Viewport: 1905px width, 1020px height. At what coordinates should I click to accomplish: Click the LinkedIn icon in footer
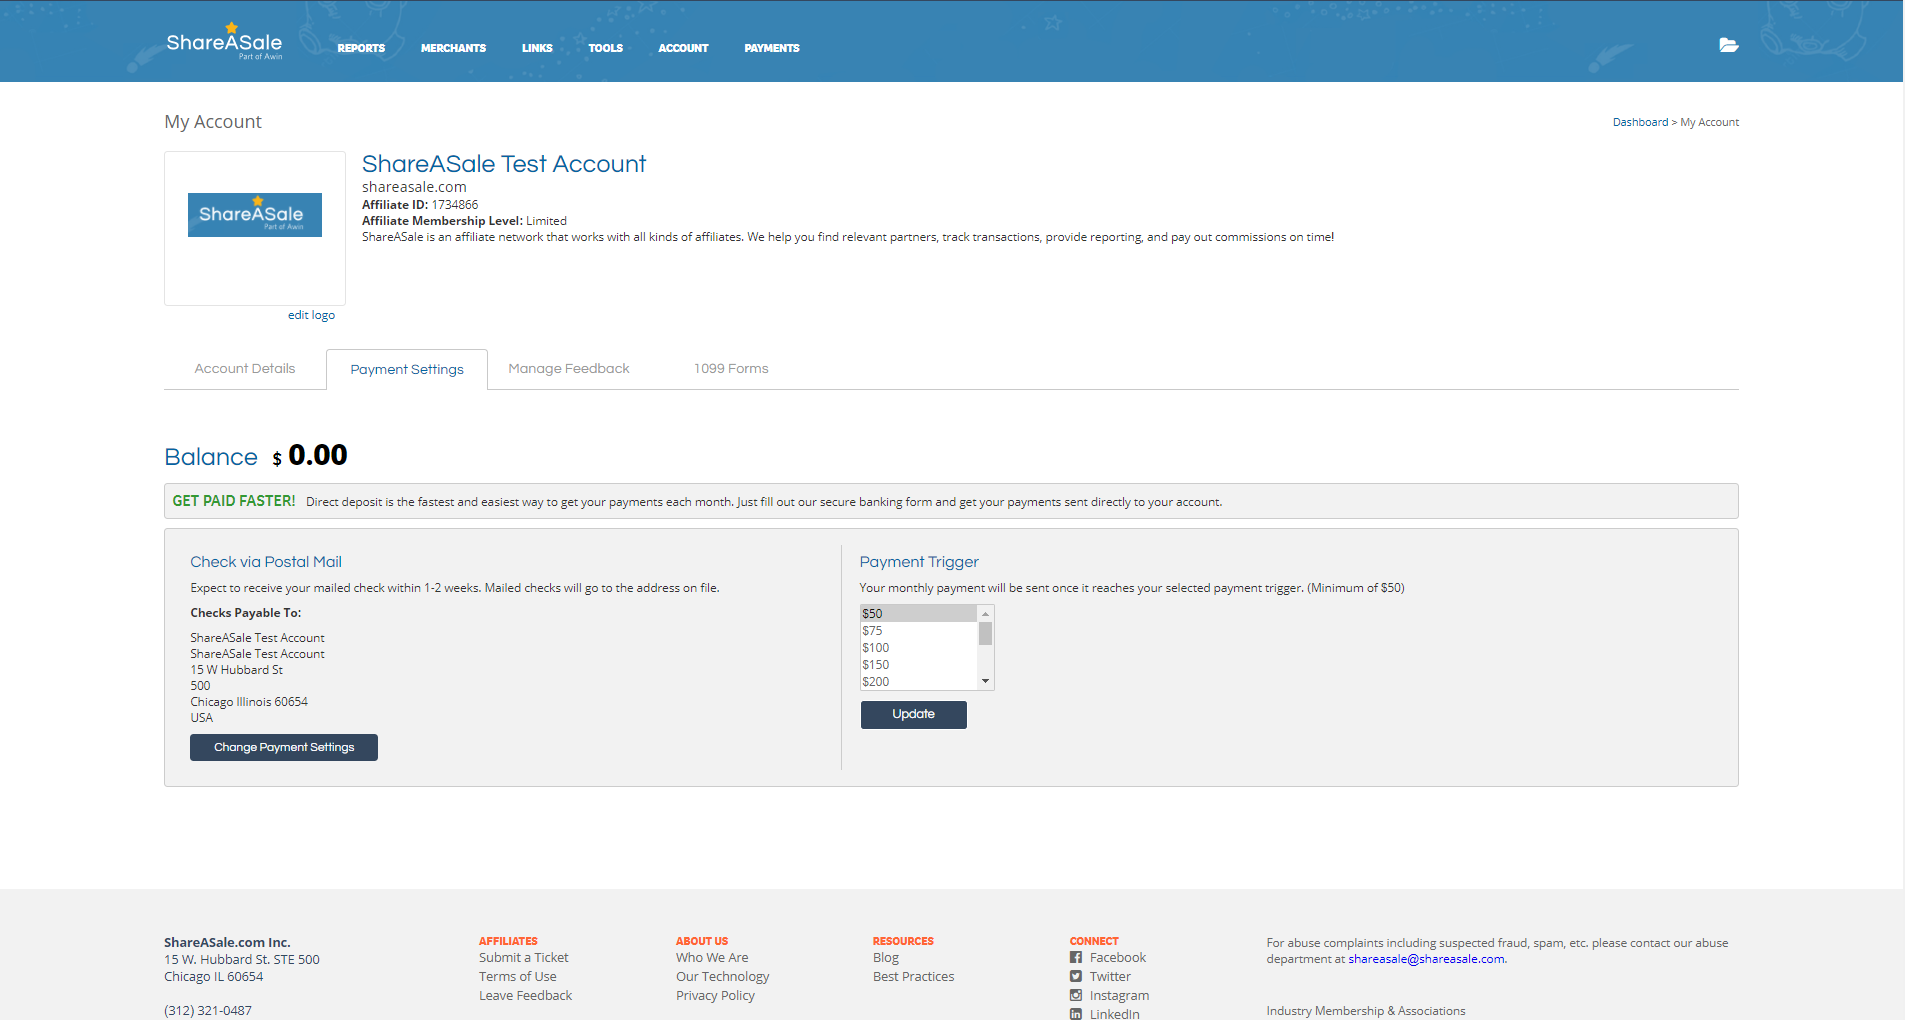point(1076,1013)
